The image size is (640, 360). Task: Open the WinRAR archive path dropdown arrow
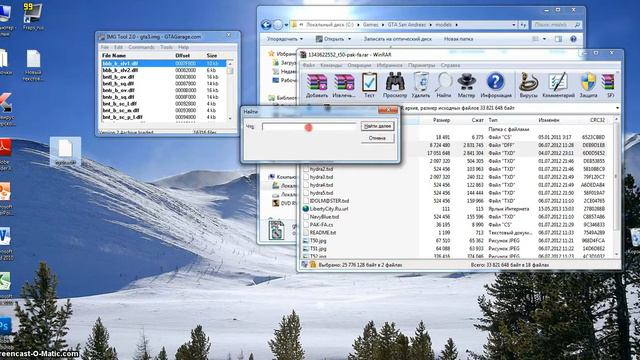point(617,108)
